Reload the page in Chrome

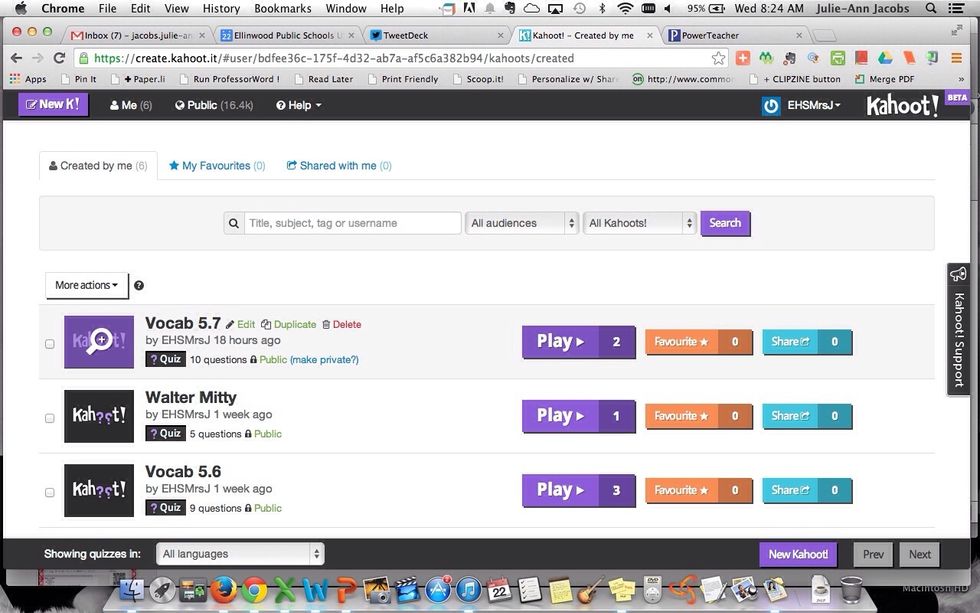click(59, 58)
